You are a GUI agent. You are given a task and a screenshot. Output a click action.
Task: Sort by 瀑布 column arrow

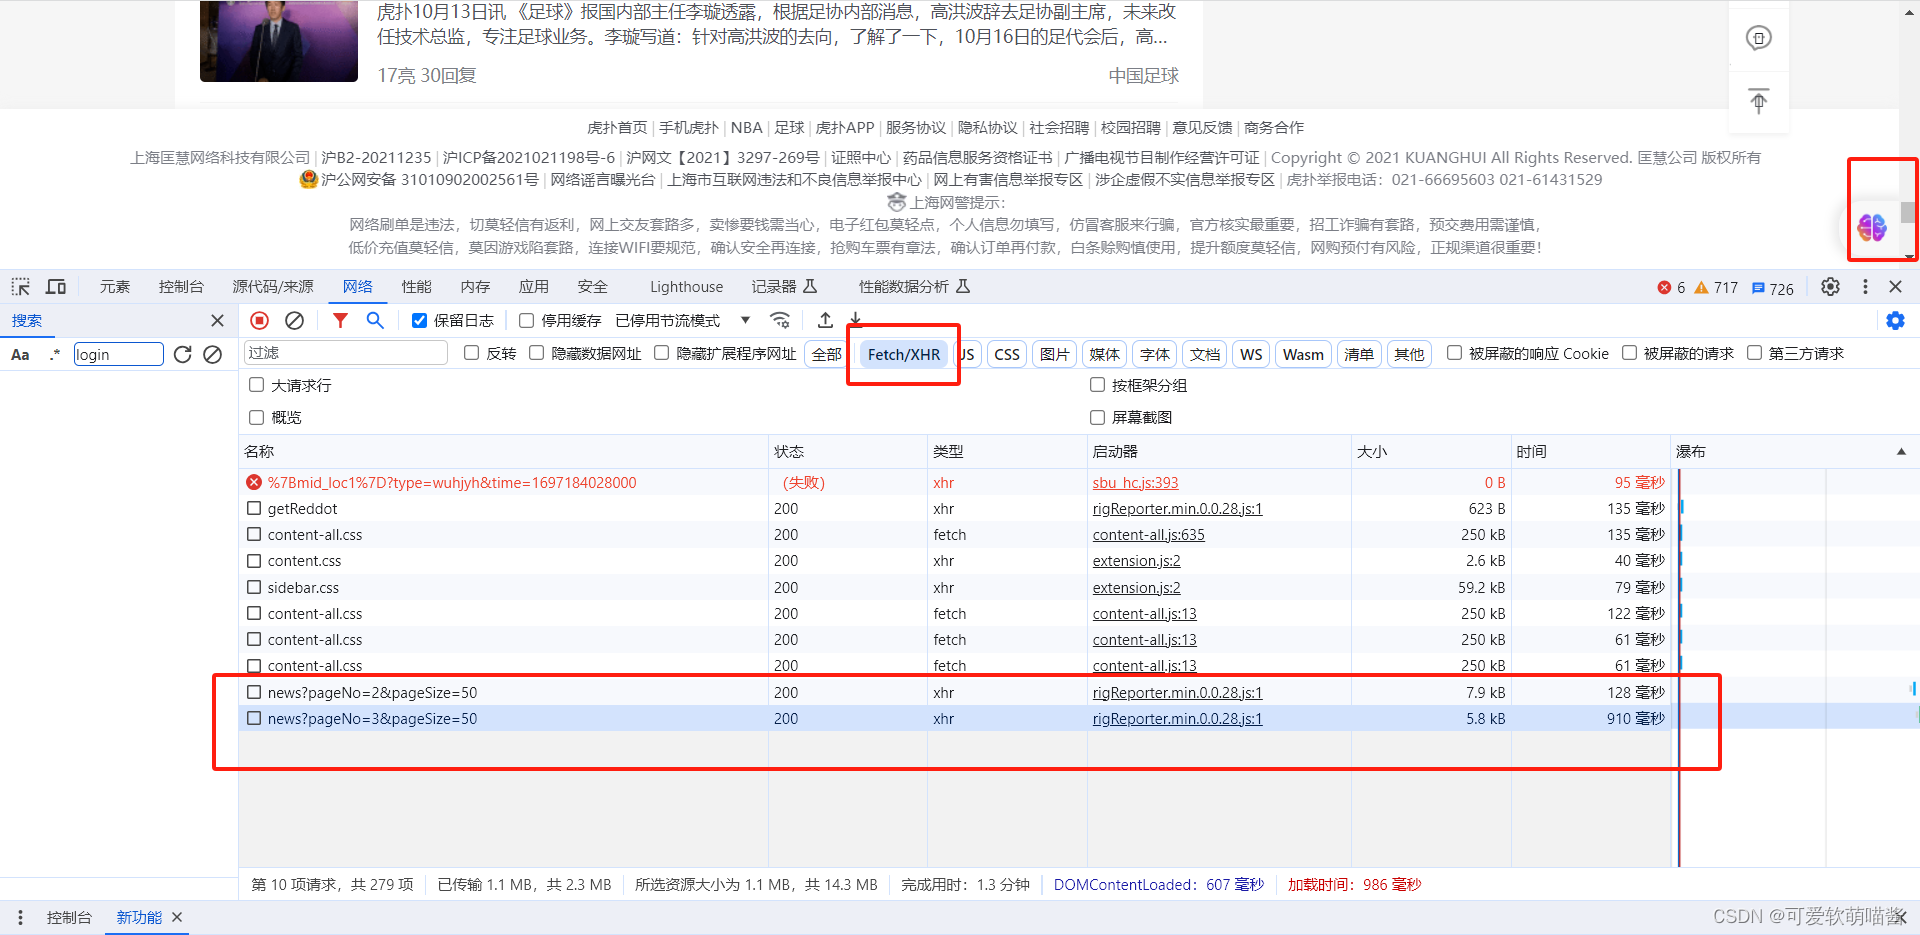(x=1901, y=452)
